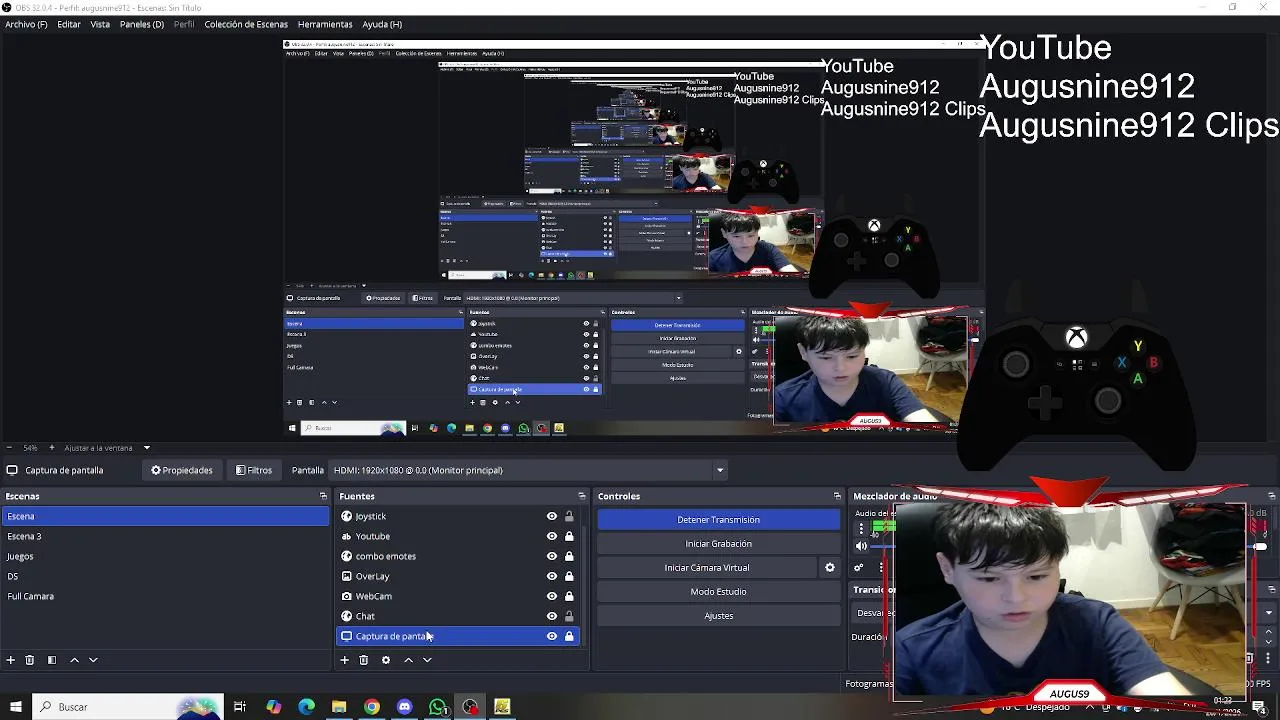1280x720 pixels.
Task: Open the Ajustar a la ventana zoom dropdown
Action: (146, 448)
